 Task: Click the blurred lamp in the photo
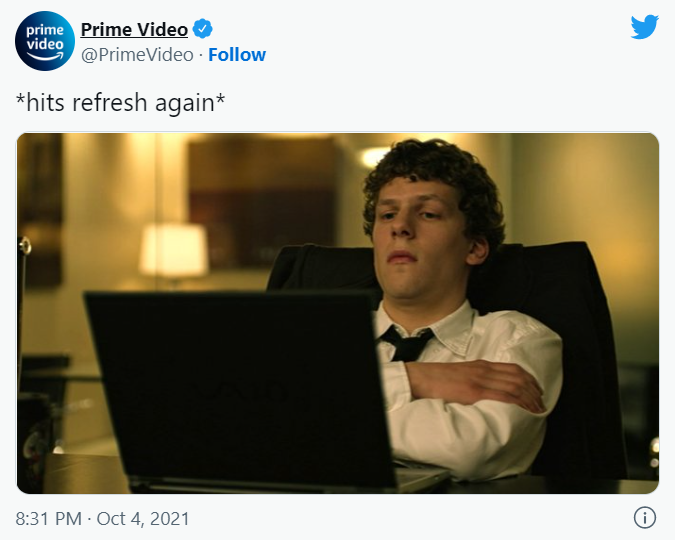[x=173, y=250]
